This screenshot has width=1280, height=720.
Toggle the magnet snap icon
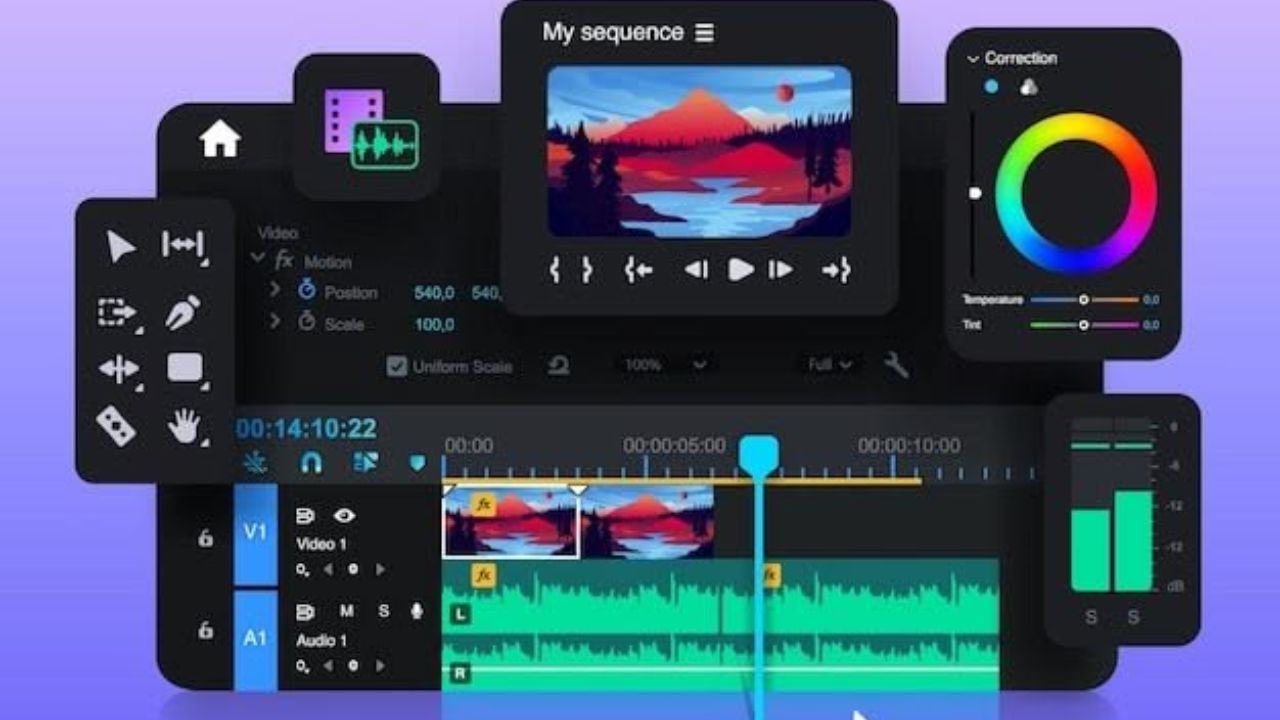[312, 462]
